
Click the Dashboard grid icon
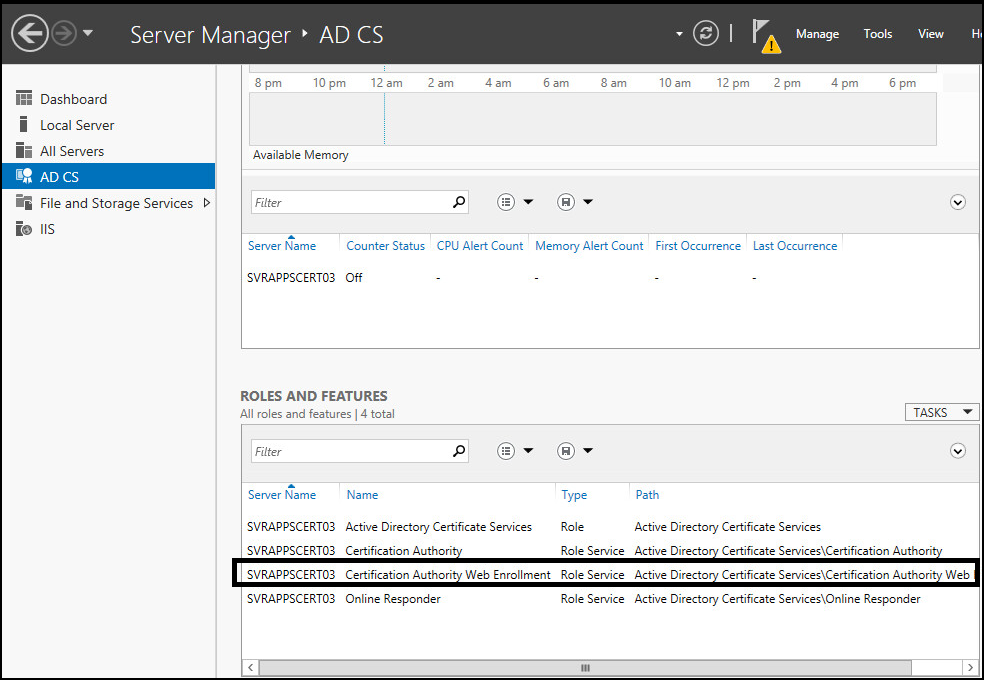[x=24, y=98]
